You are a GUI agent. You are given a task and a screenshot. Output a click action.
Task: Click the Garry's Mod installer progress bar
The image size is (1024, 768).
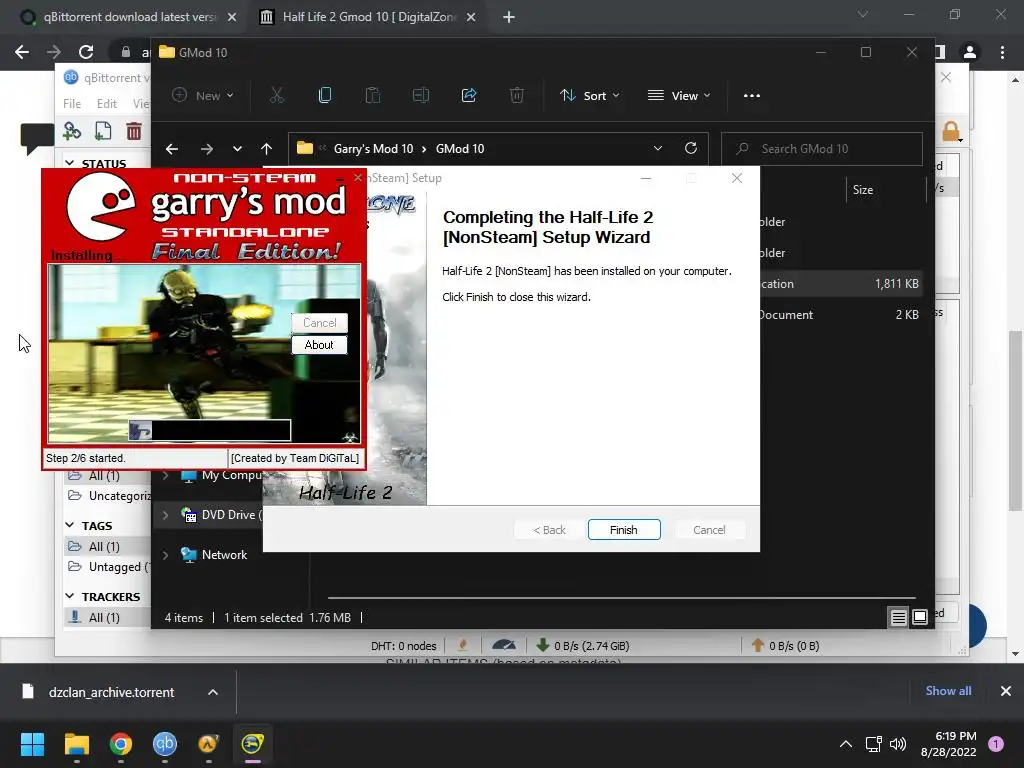[210, 430]
